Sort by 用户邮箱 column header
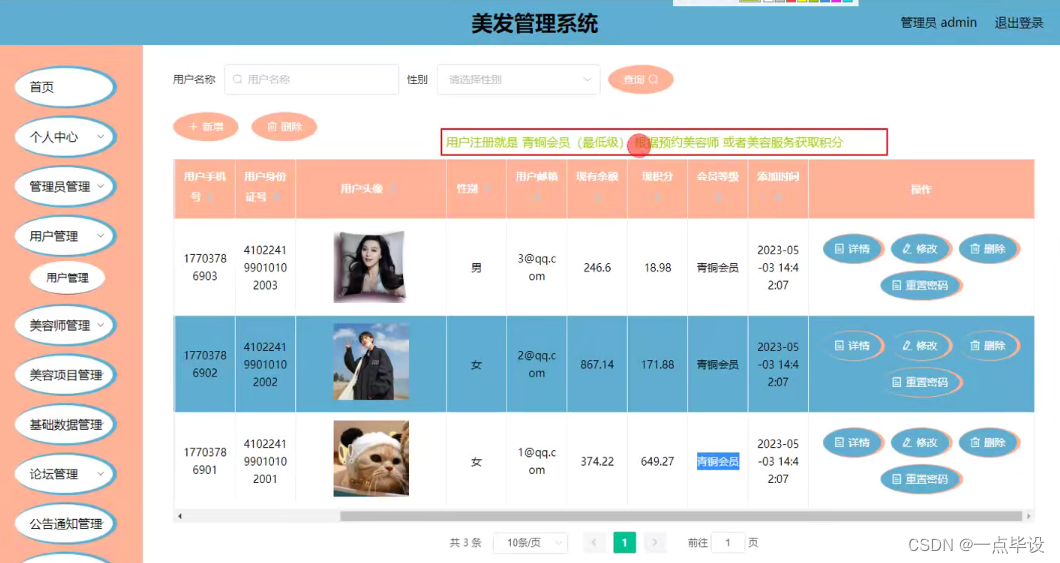Screen dimensions: 1060x563 pyautogui.click(x=537, y=187)
